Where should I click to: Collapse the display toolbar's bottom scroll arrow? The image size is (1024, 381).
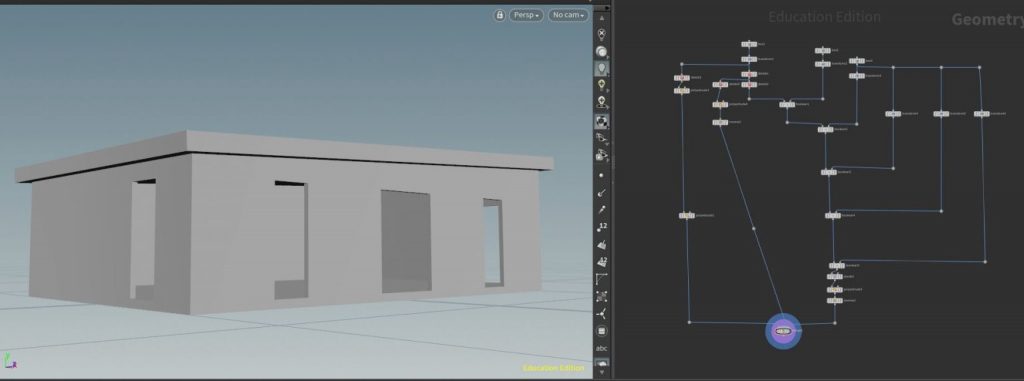click(602, 373)
